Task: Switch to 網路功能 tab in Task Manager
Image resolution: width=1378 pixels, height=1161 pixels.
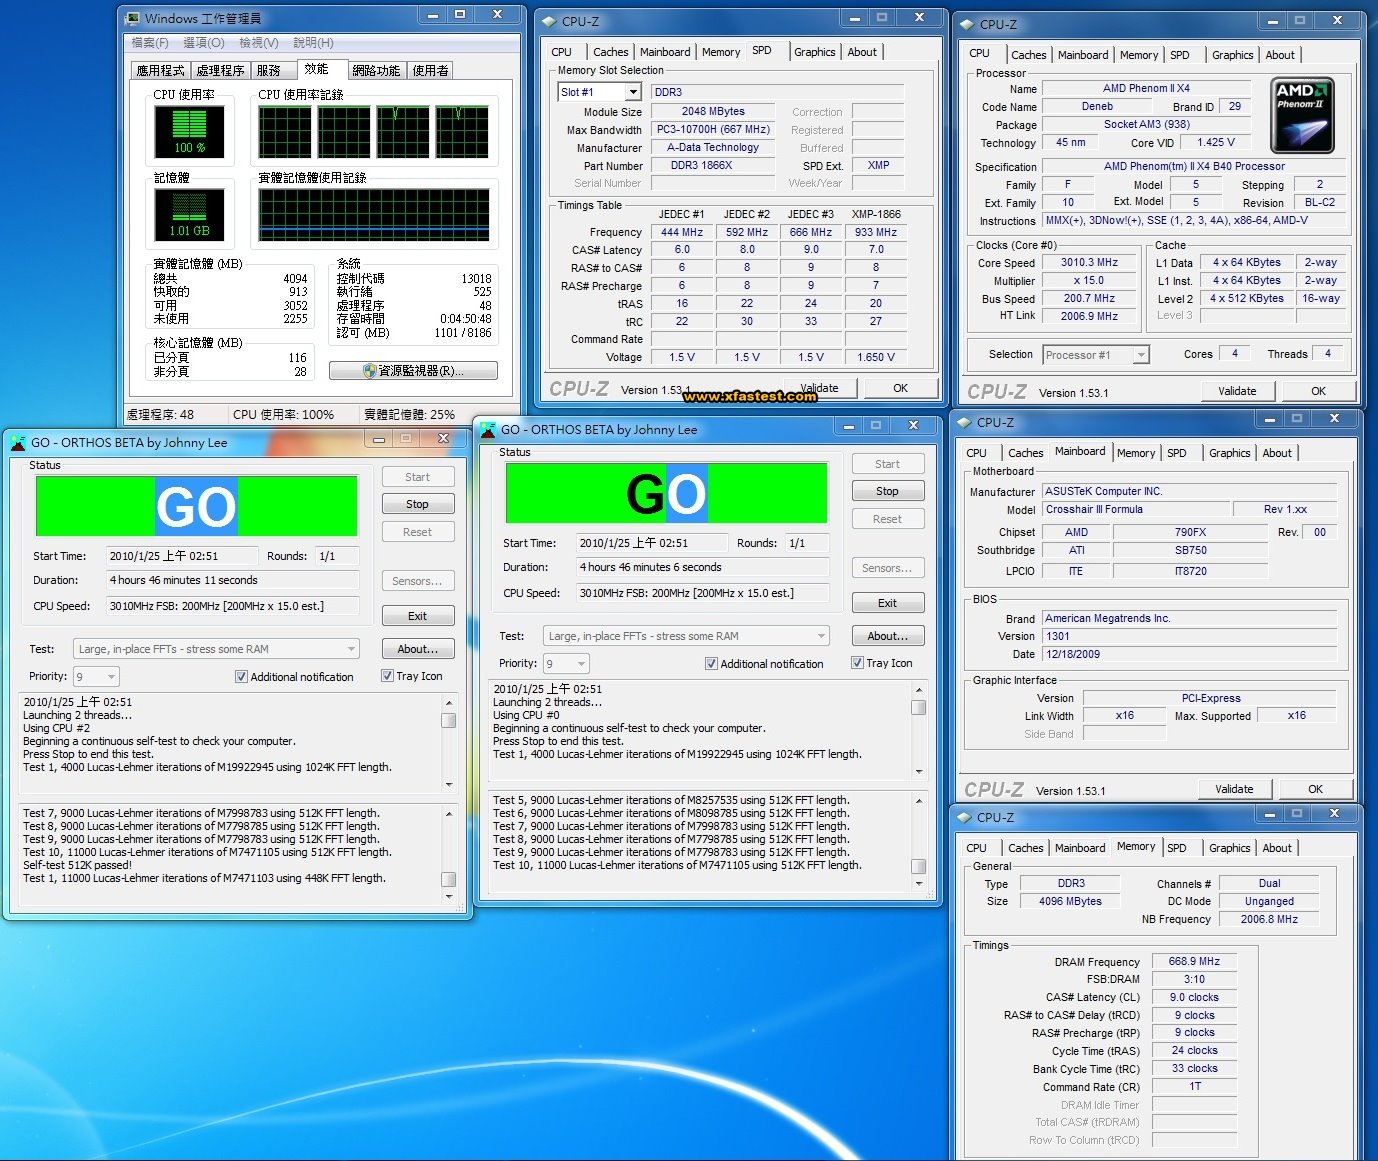Action: (x=376, y=70)
